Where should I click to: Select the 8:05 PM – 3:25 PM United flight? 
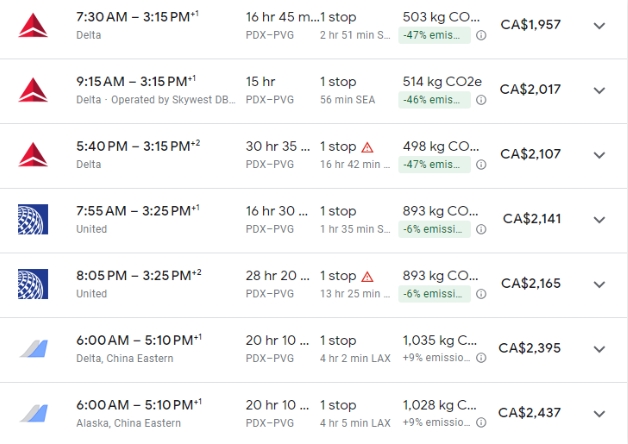point(314,285)
